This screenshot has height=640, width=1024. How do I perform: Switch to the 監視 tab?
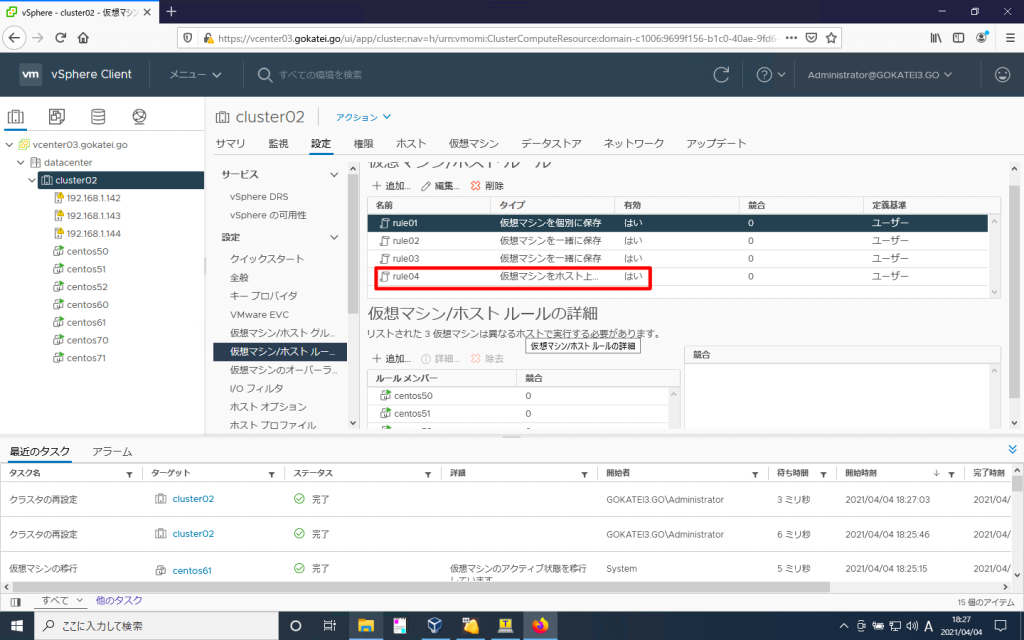point(278,143)
